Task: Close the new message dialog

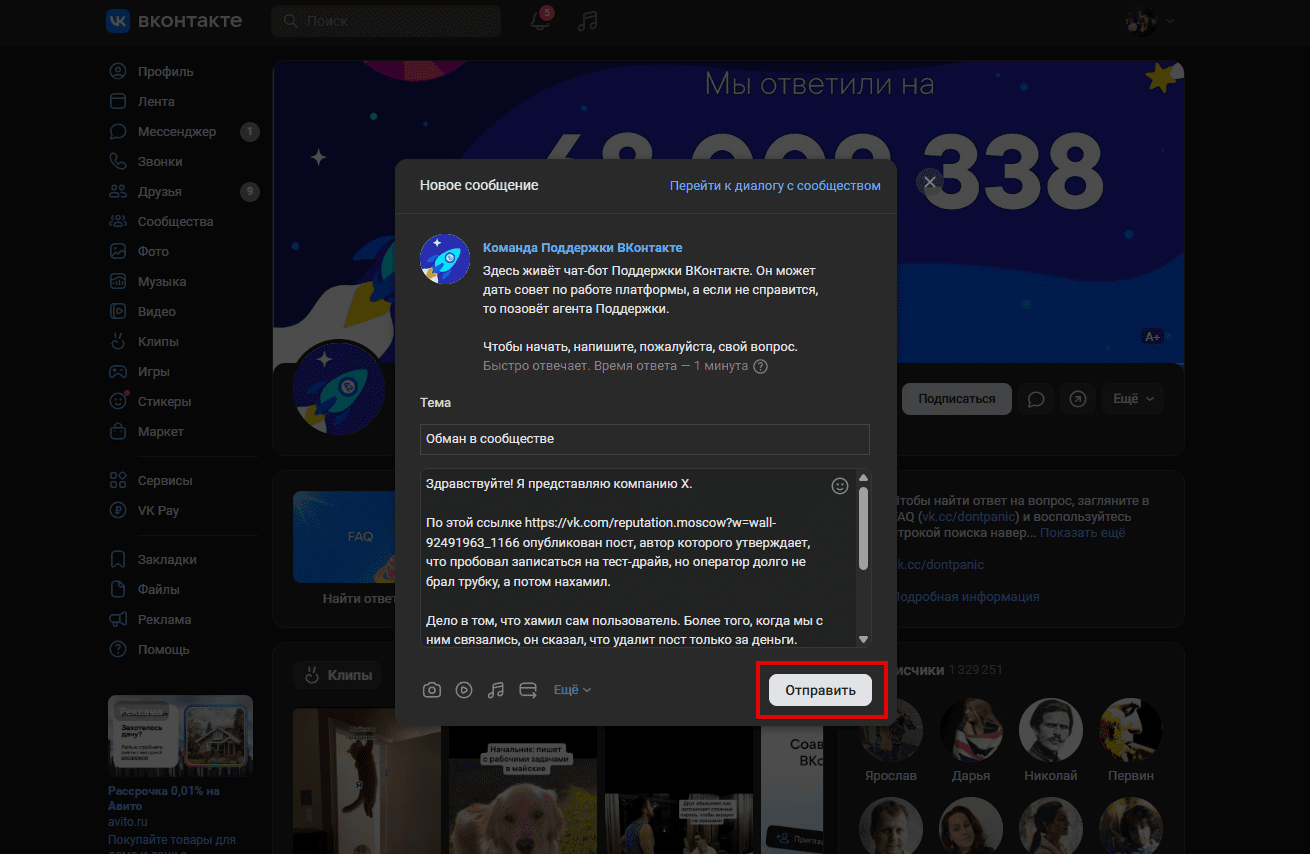Action: tap(930, 182)
